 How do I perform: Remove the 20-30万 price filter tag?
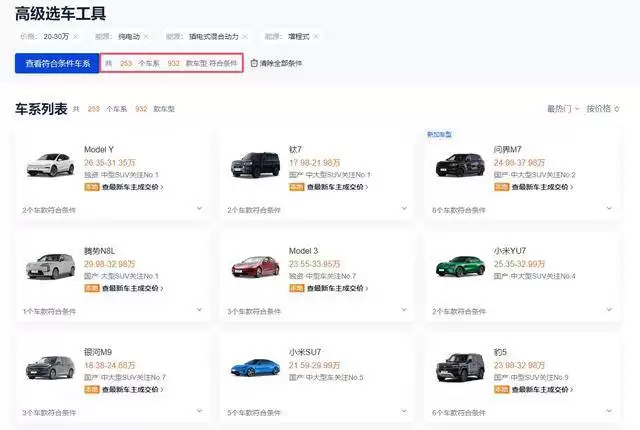[78, 37]
